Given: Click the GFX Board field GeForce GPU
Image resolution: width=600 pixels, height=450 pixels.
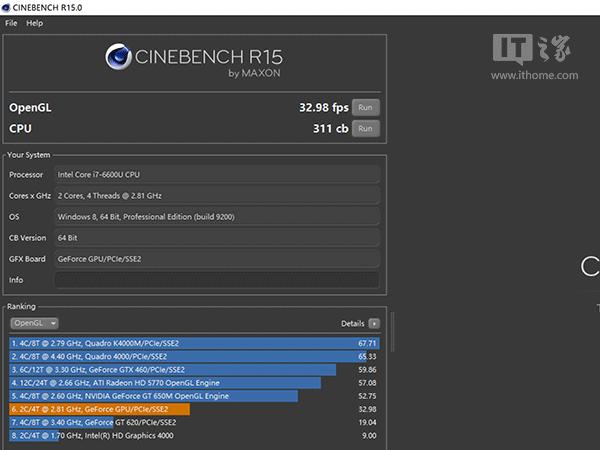Looking at the screenshot, I should (x=217, y=259).
